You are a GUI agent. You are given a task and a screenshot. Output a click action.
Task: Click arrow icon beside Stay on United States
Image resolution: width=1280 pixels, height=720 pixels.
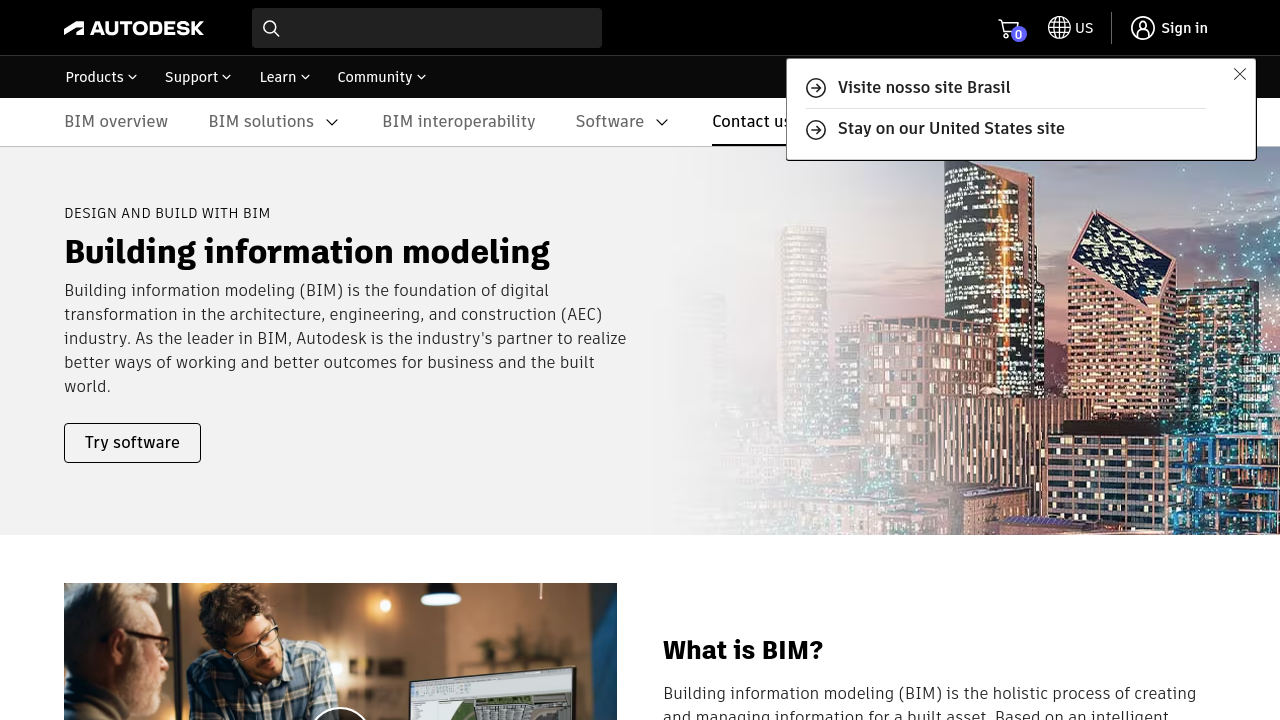[816, 130]
